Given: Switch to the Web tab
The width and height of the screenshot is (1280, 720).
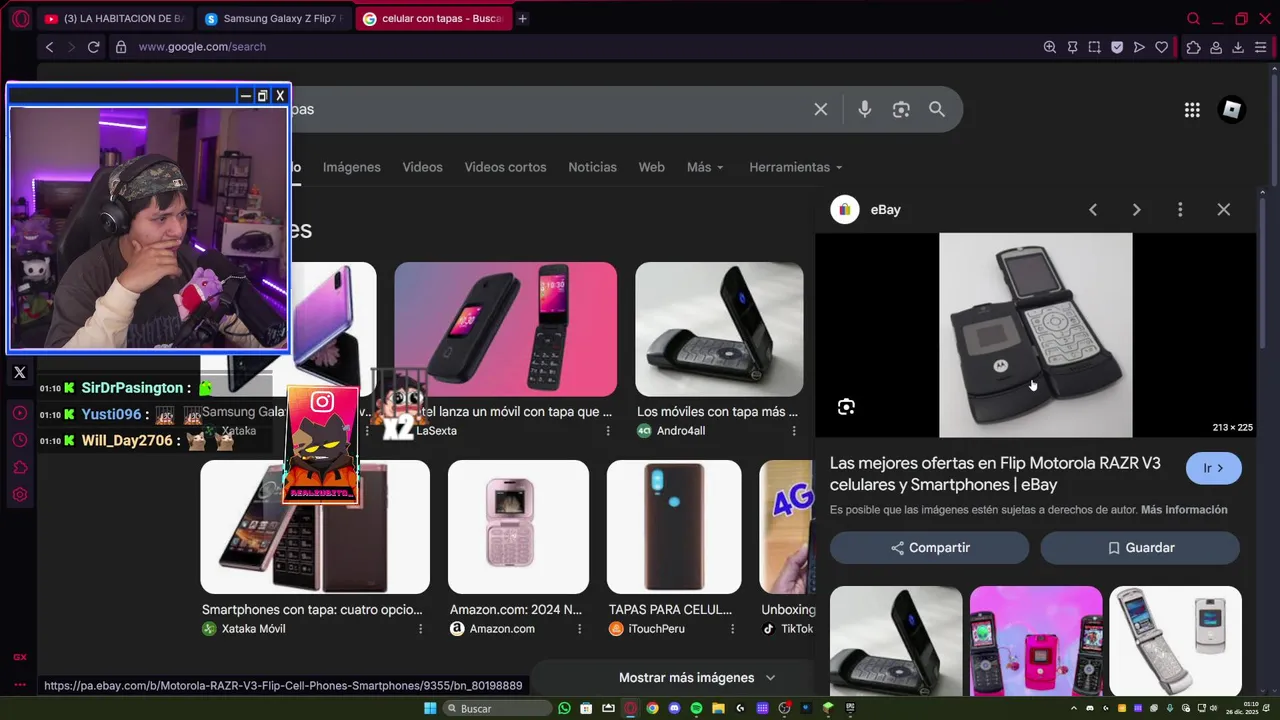Looking at the screenshot, I should (x=651, y=167).
